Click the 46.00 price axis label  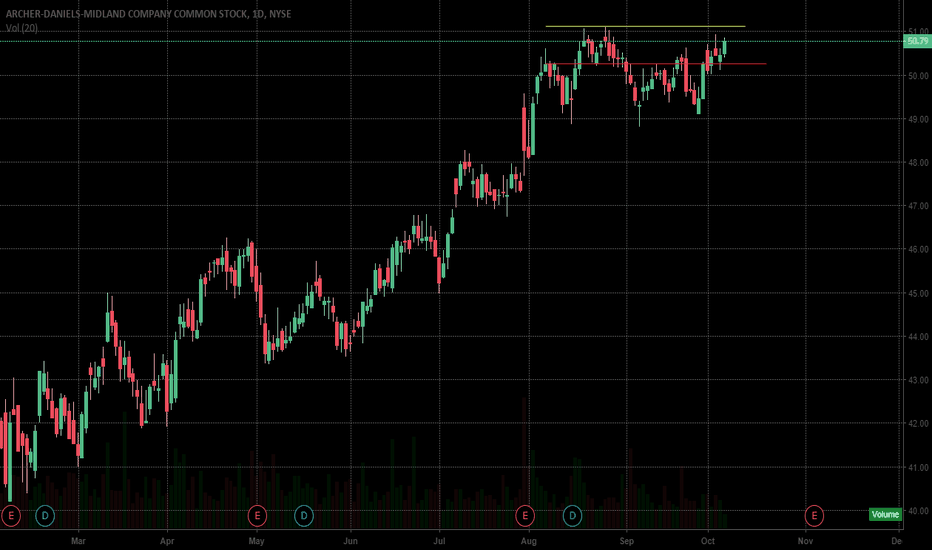[918, 249]
